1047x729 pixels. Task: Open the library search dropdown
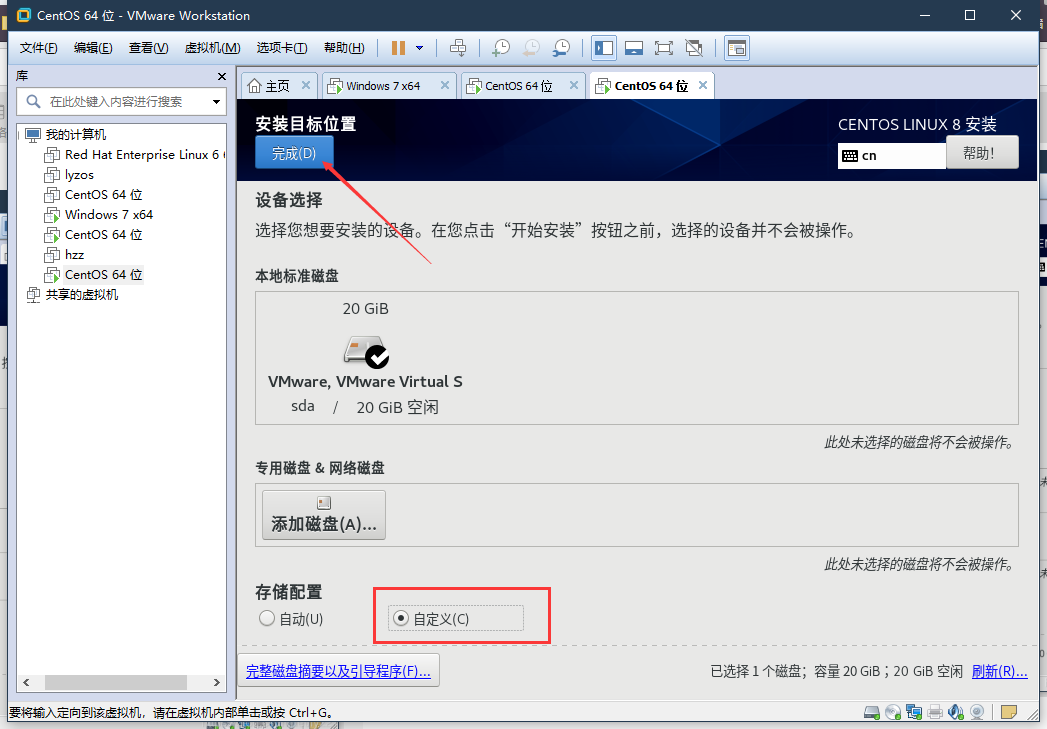[214, 102]
